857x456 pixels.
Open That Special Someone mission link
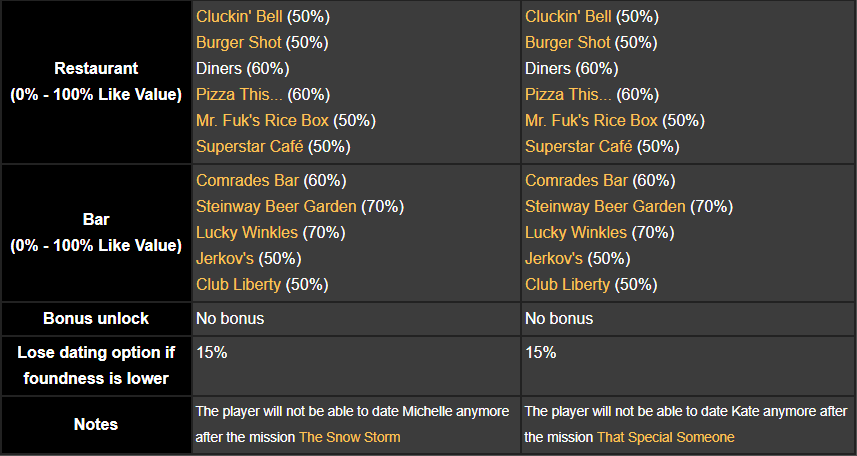coord(665,437)
